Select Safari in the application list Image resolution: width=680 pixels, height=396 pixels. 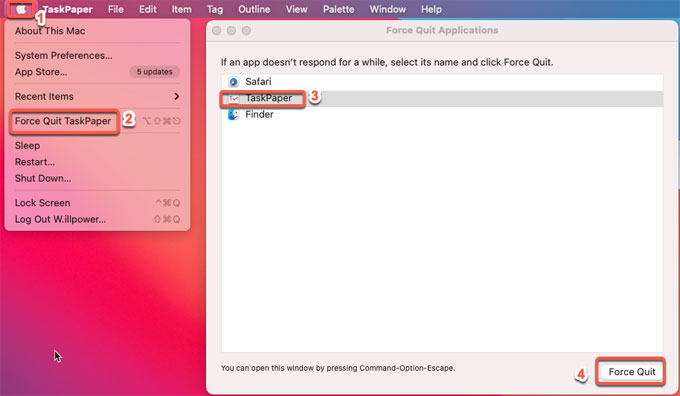pyautogui.click(x=442, y=82)
